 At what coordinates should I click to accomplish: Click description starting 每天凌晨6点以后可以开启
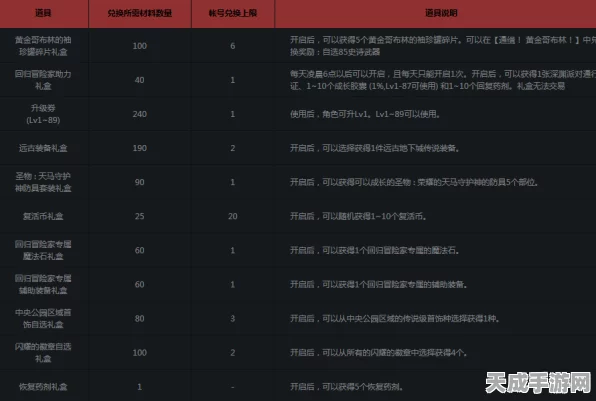point(443,80)
